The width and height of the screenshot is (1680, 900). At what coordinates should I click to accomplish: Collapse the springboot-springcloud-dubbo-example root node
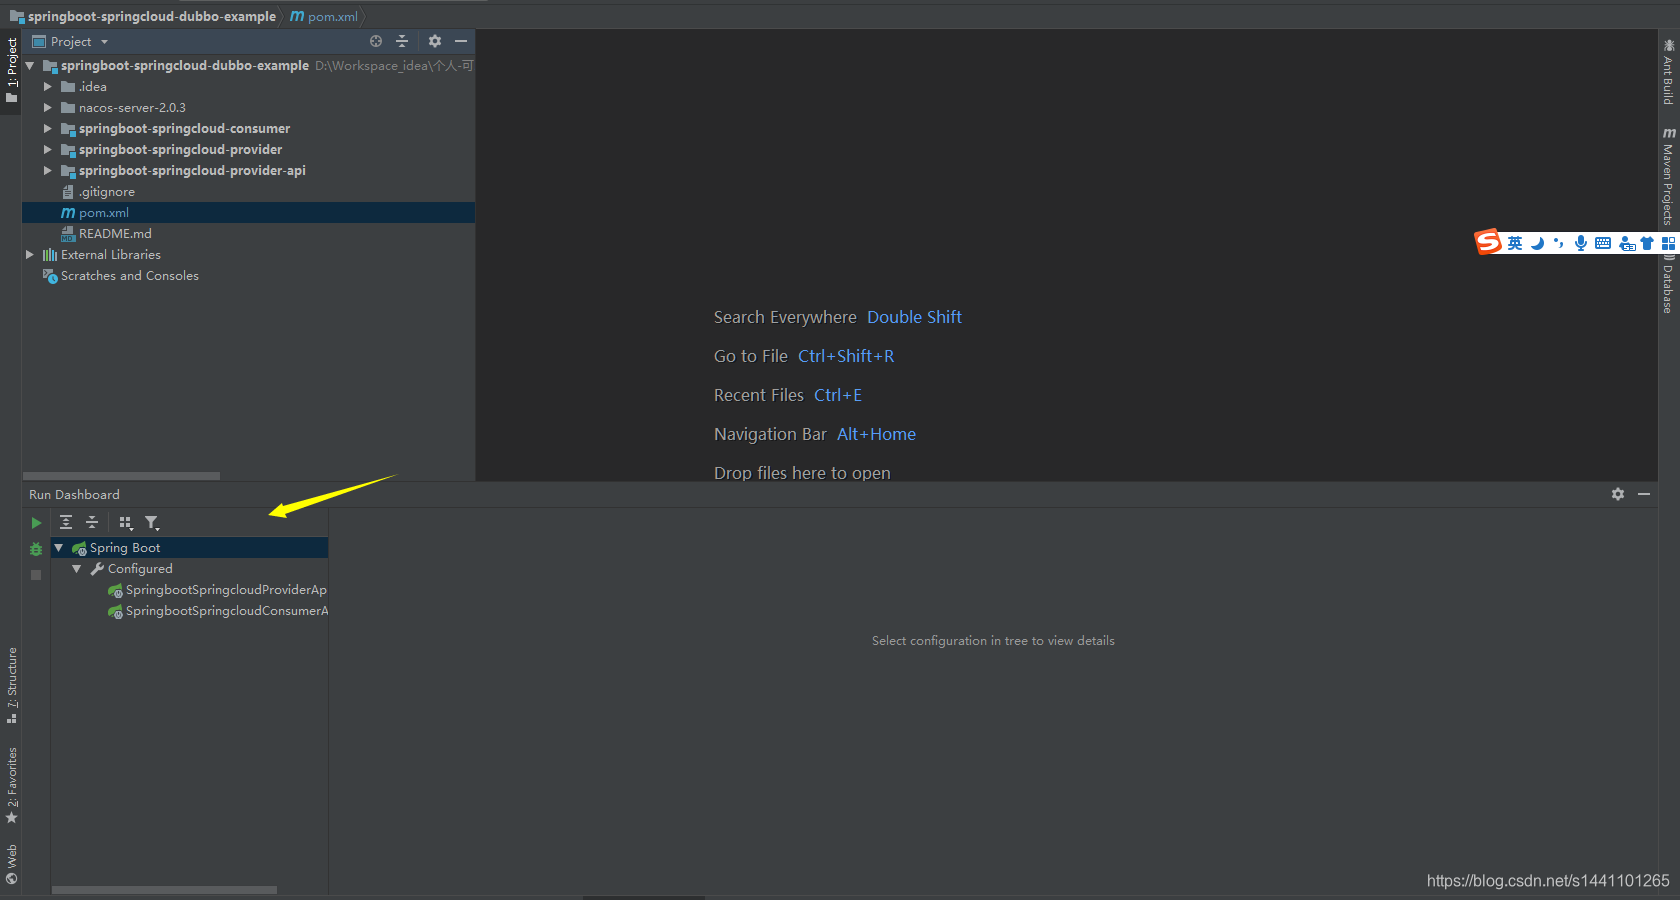[30, 66]
